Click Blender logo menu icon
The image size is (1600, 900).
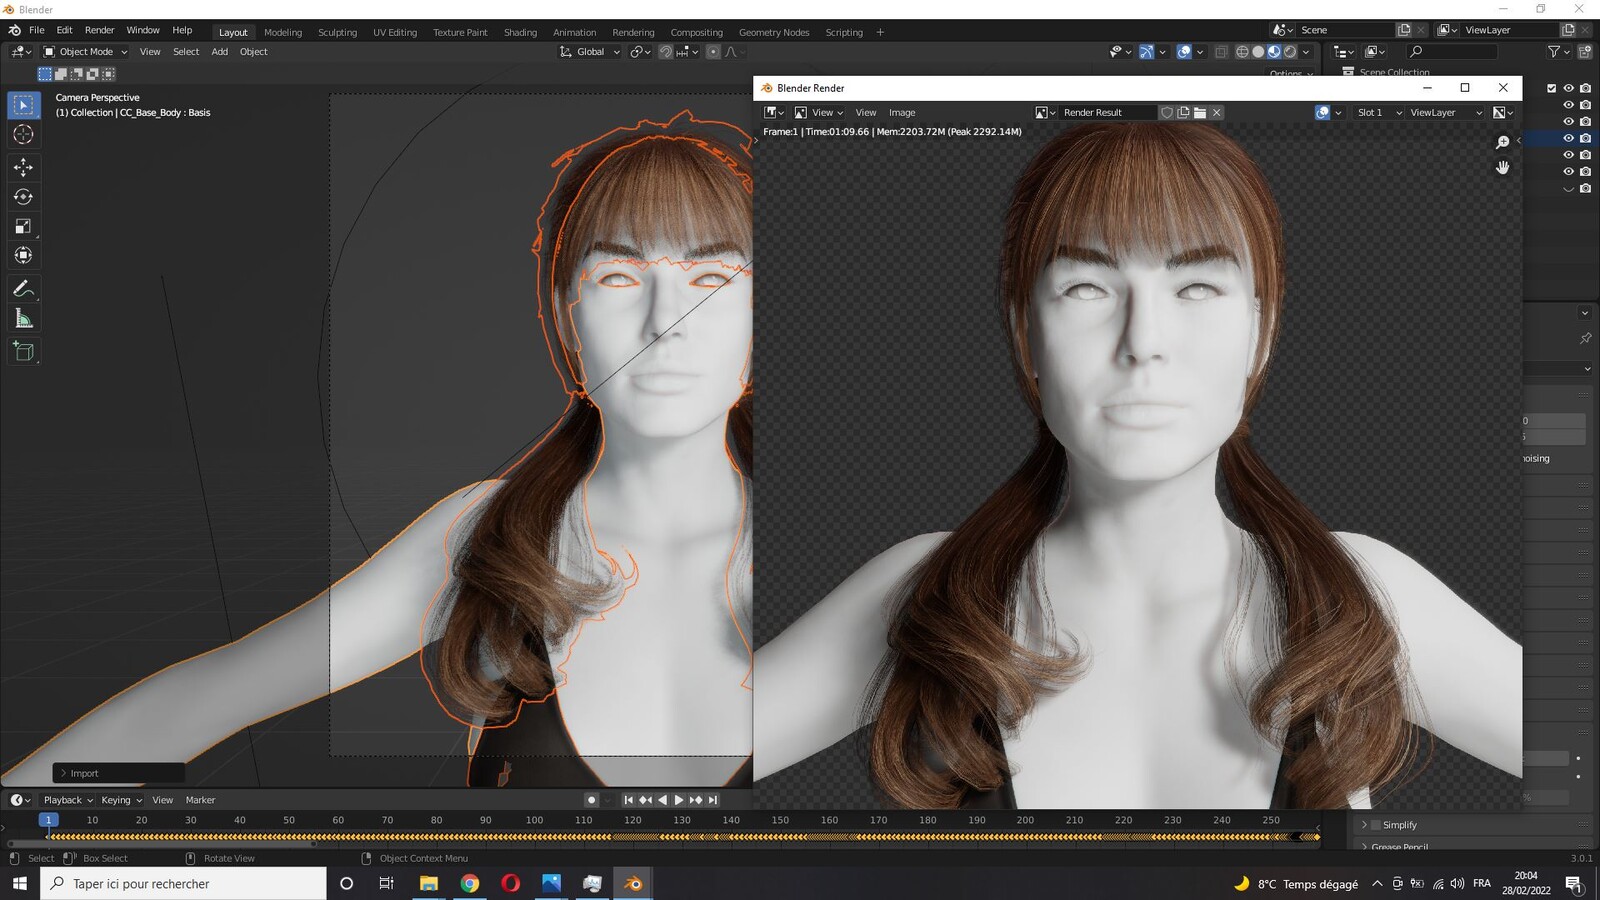click(x=14, y=30)
